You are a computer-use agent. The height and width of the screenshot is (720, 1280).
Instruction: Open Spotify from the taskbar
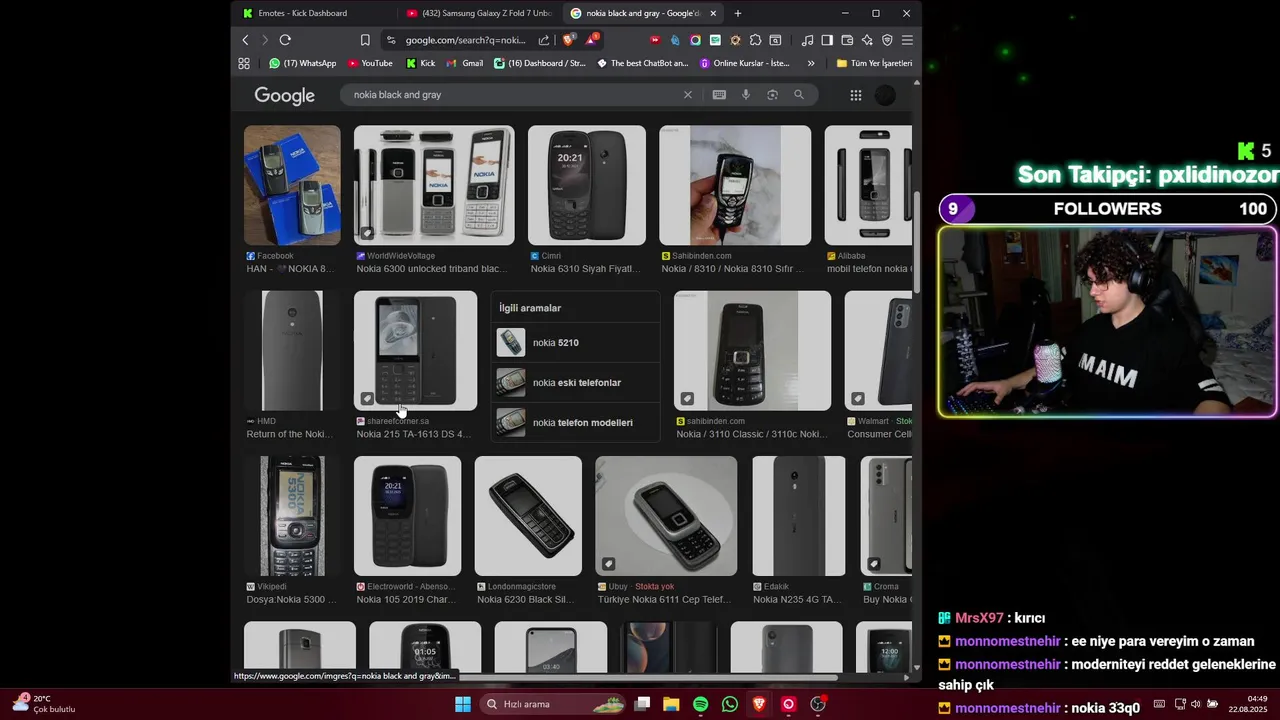coord(700,704)
